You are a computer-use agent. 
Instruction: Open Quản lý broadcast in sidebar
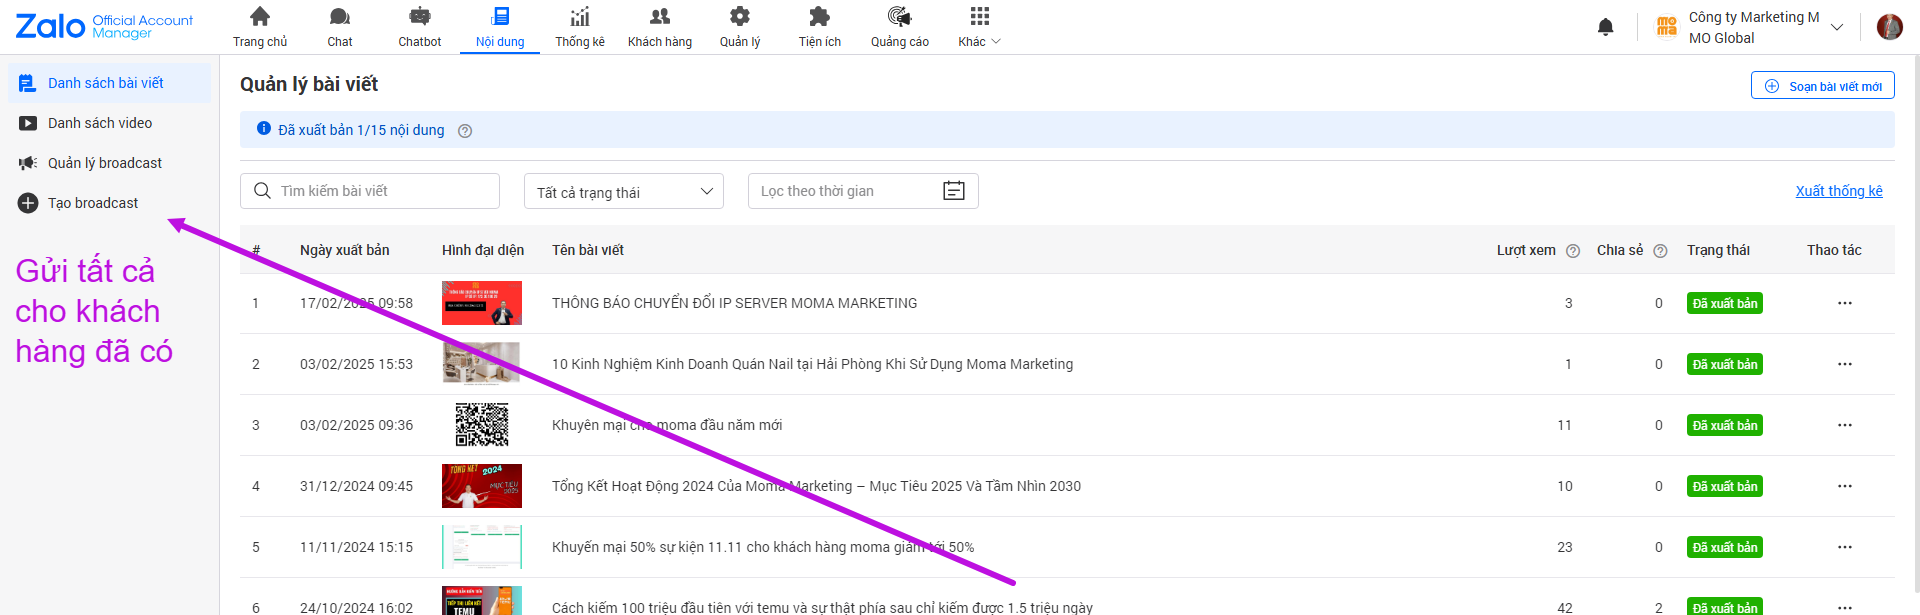click(110, 163)
